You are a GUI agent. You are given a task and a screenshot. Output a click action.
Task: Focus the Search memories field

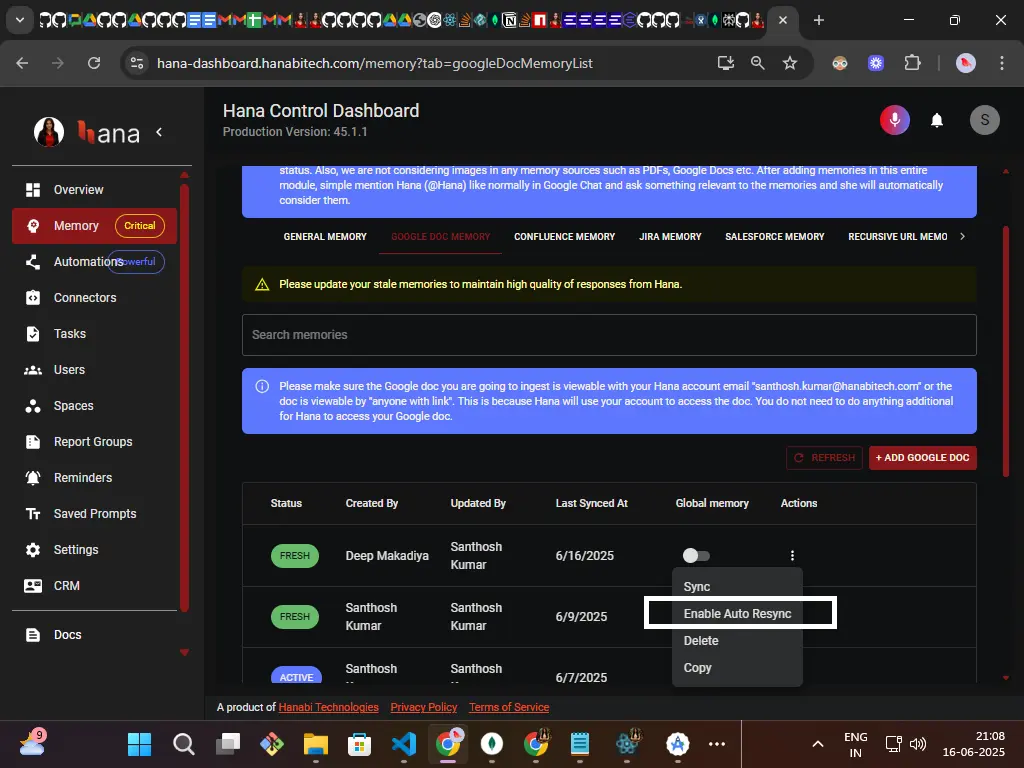pyautogui.click(x=609, y=335)
